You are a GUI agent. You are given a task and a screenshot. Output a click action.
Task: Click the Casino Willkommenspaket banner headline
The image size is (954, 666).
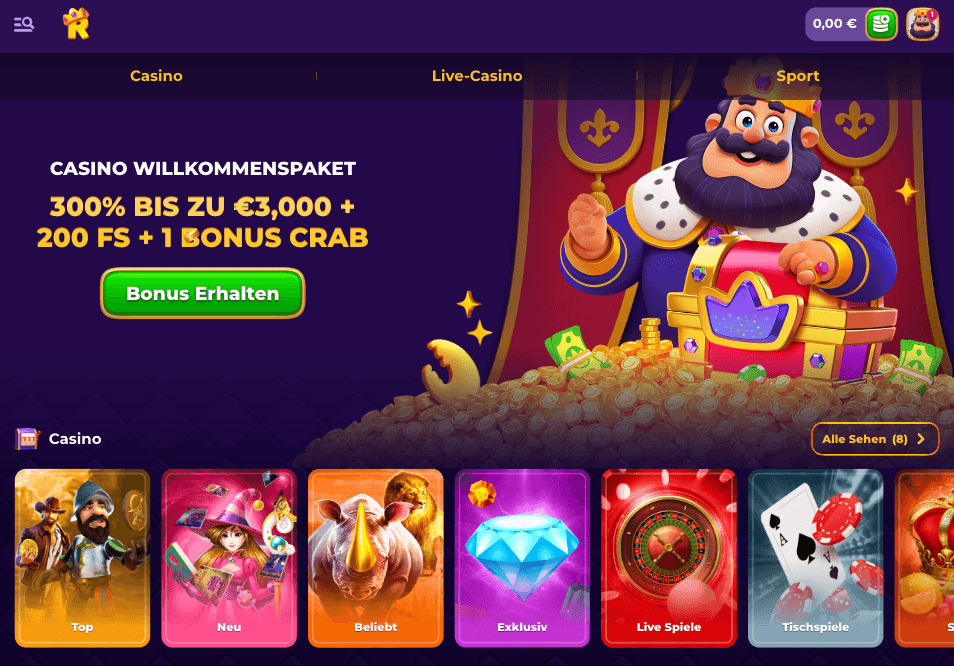pyautogui.click(x=203, y=168)
